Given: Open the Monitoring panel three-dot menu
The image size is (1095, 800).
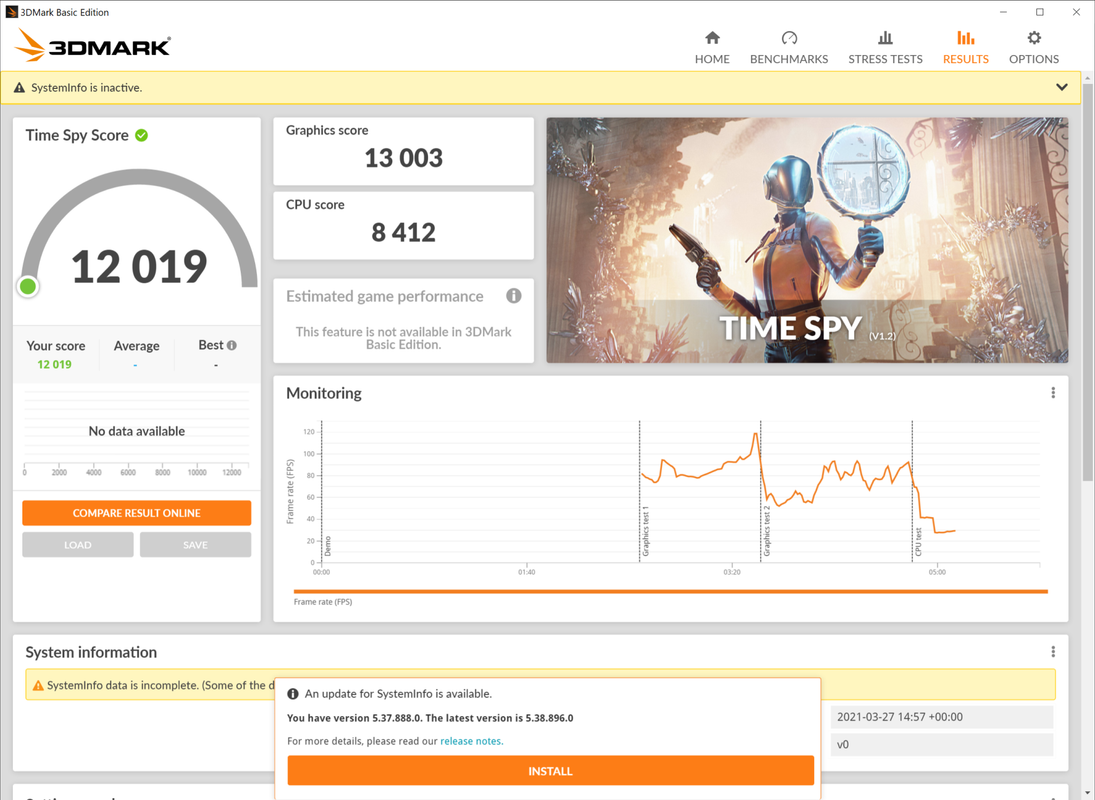Looking at the screenshot, I should [x=1053, y=393].
